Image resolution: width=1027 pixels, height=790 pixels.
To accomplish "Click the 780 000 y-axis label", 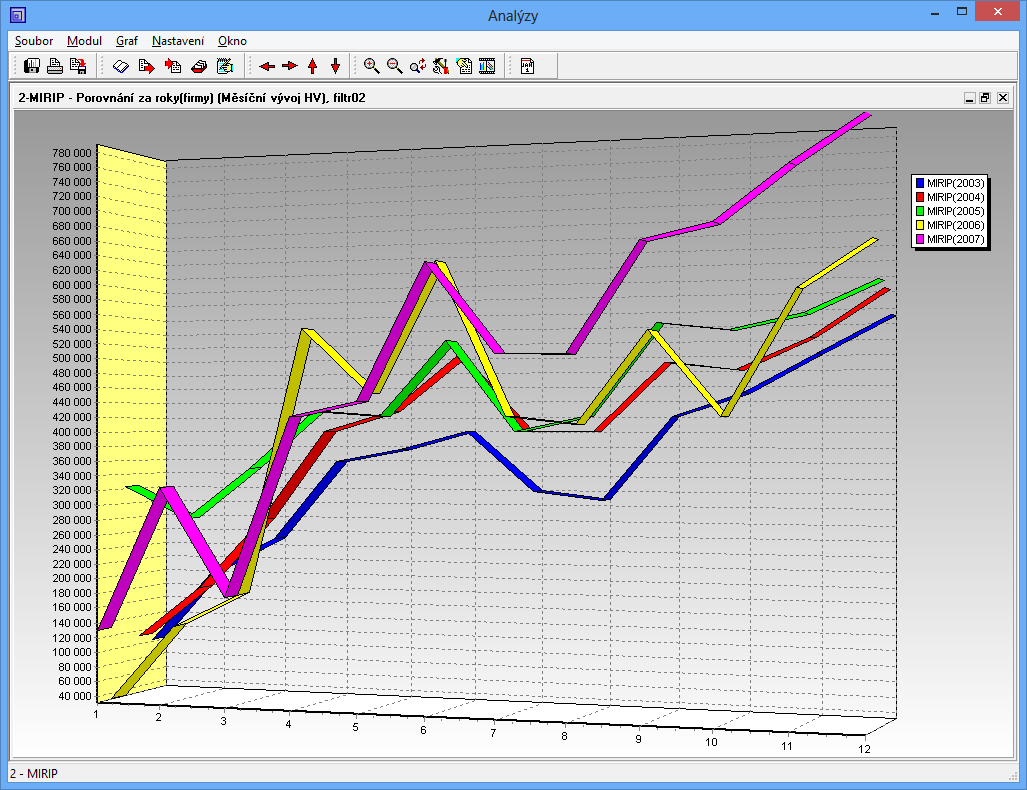I will [72, 153].
